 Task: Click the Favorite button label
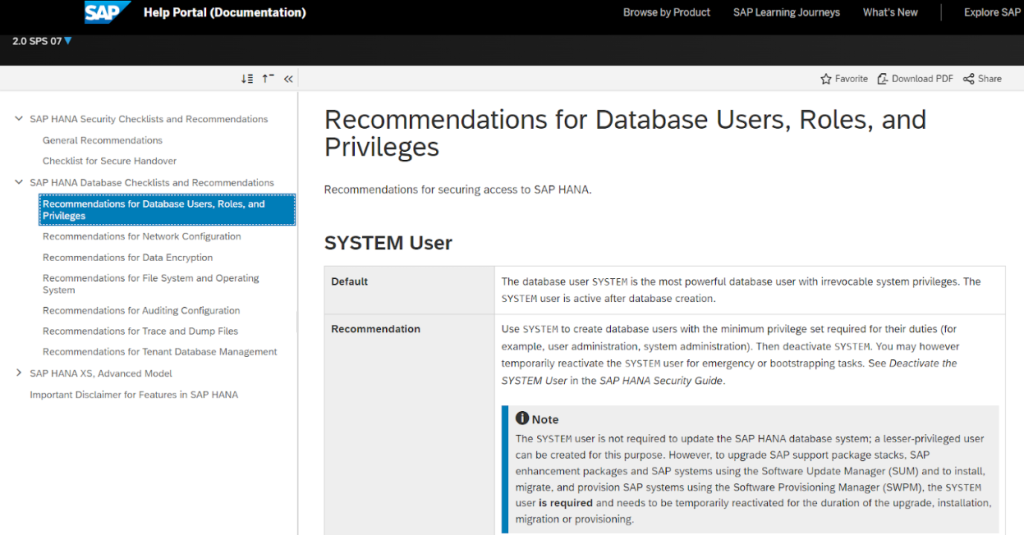(852, 78)
